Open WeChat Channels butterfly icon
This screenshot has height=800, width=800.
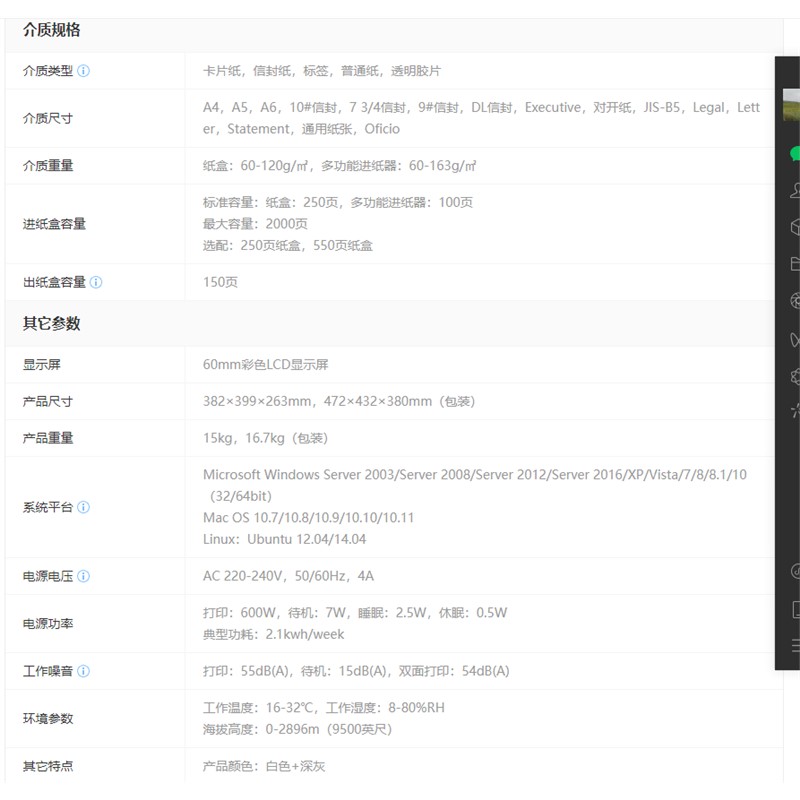tap(794, 340)
